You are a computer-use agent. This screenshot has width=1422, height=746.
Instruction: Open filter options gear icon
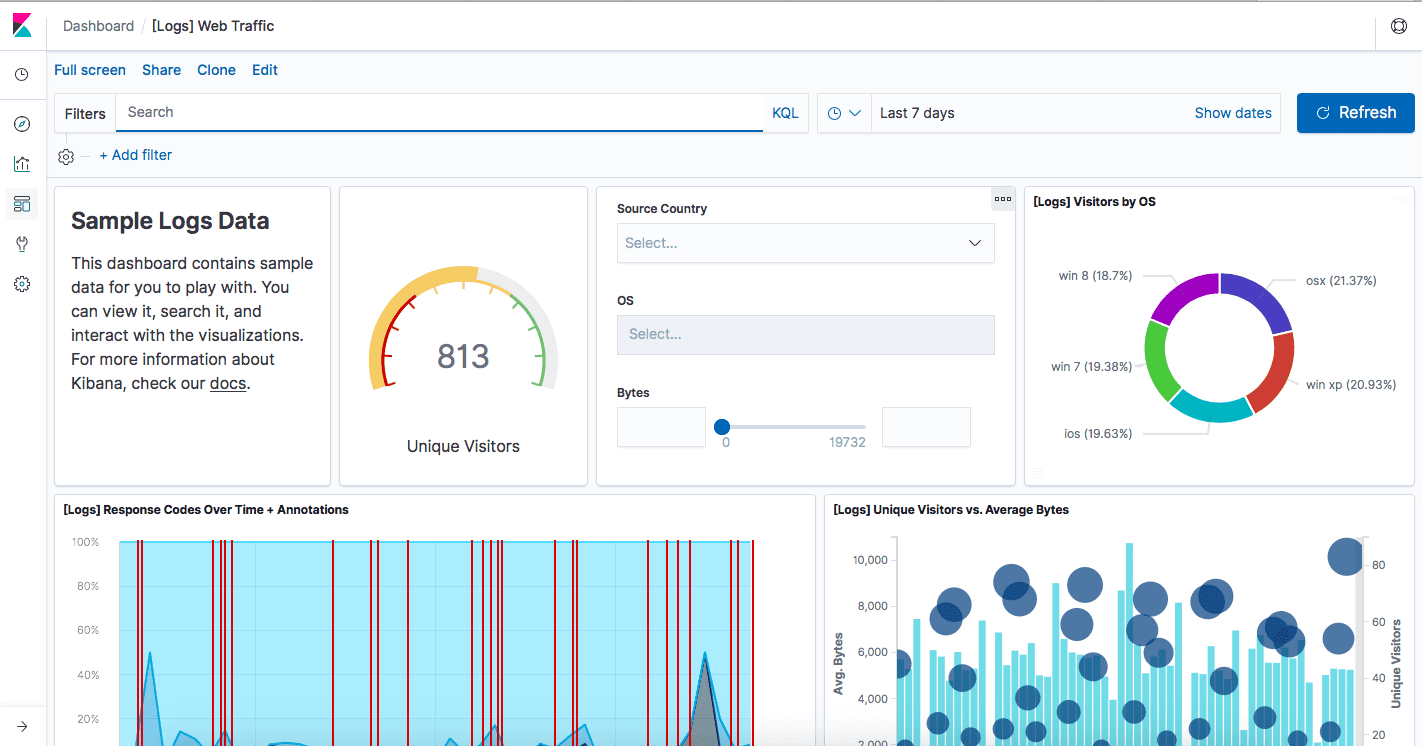point(66,156)
